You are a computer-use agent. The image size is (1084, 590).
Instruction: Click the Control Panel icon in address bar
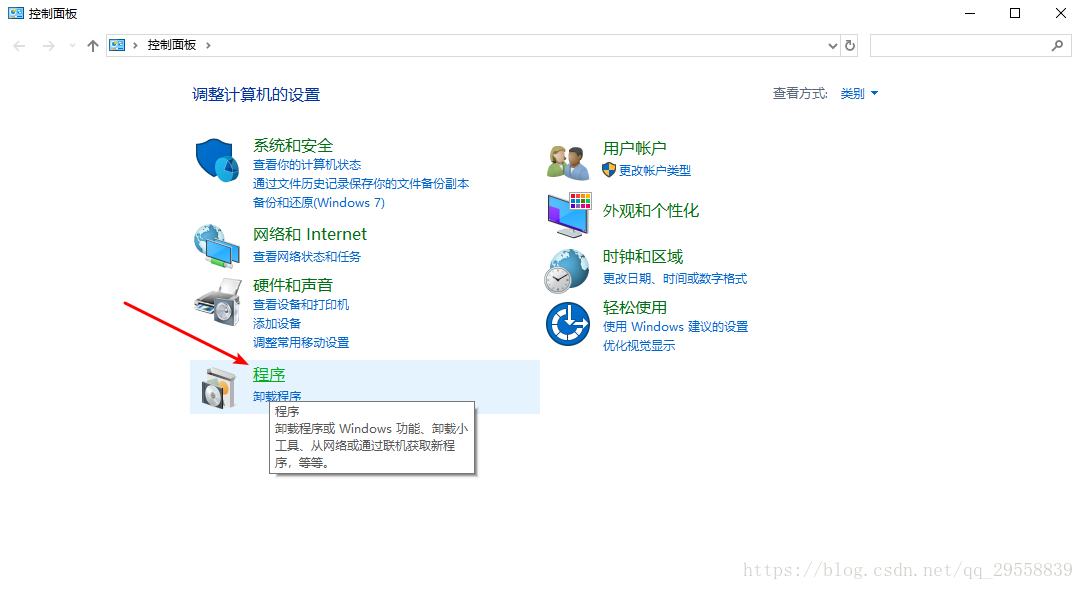(x=118, y=45)
